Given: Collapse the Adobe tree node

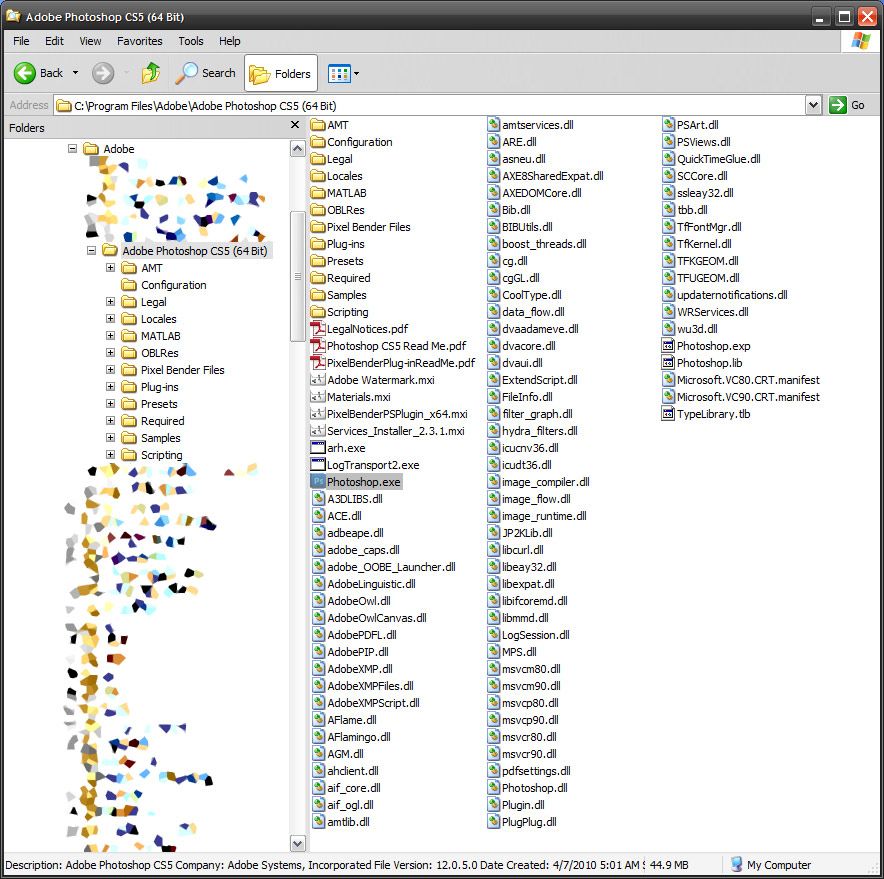Looking at the screenshot, I should [72, 149].
